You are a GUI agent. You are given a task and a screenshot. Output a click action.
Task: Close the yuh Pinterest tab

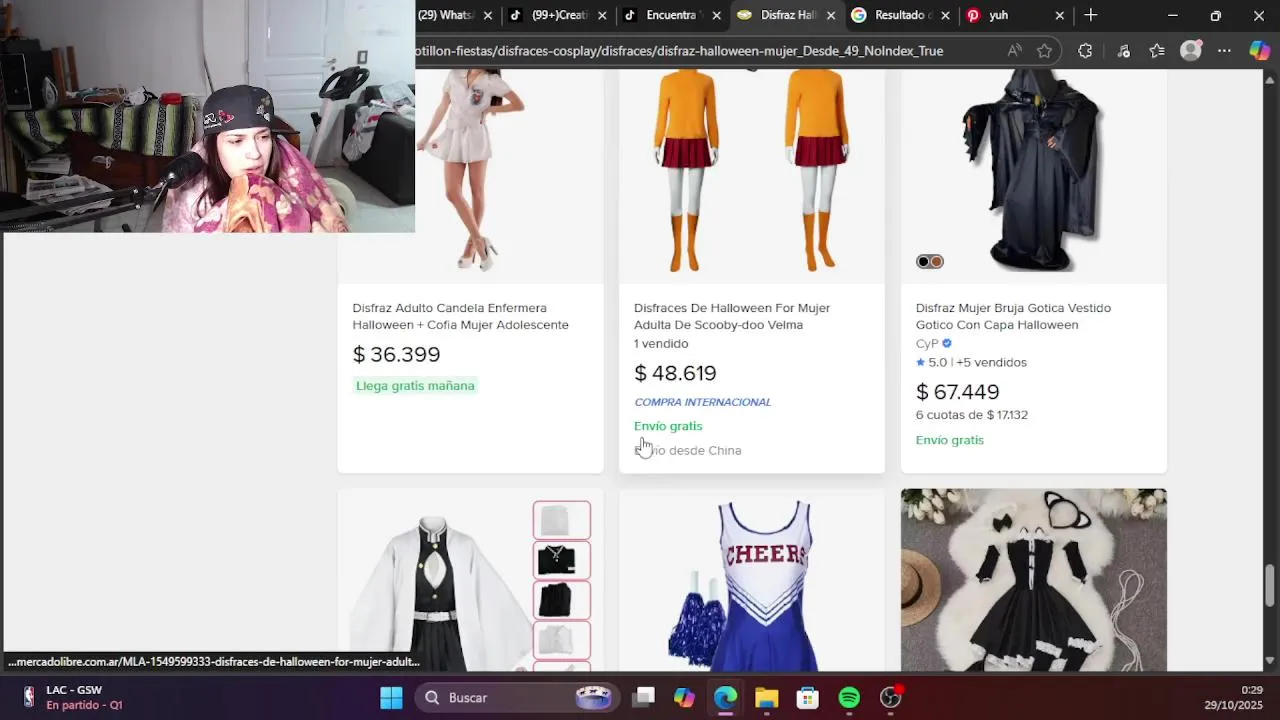point(1059,15)
